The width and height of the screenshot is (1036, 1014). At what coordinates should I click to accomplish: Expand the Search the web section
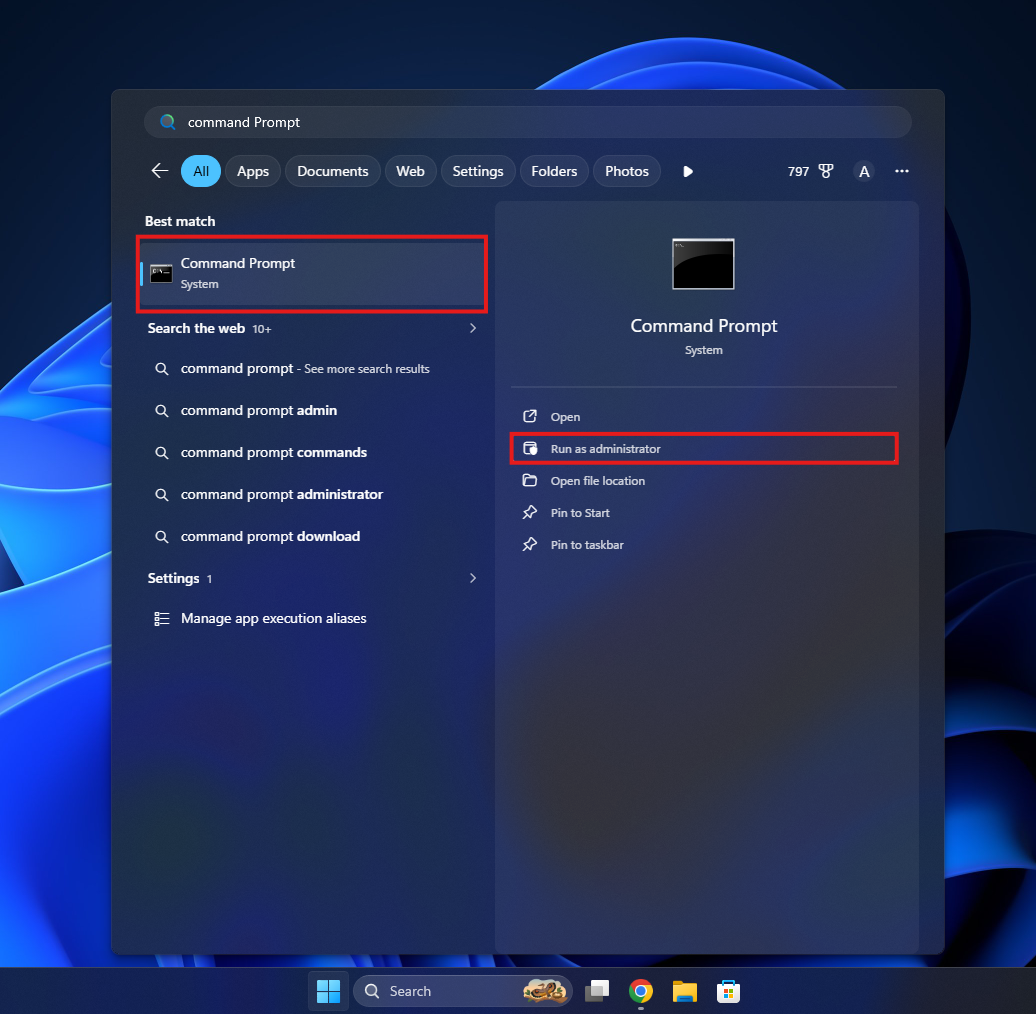coord(472,328)
